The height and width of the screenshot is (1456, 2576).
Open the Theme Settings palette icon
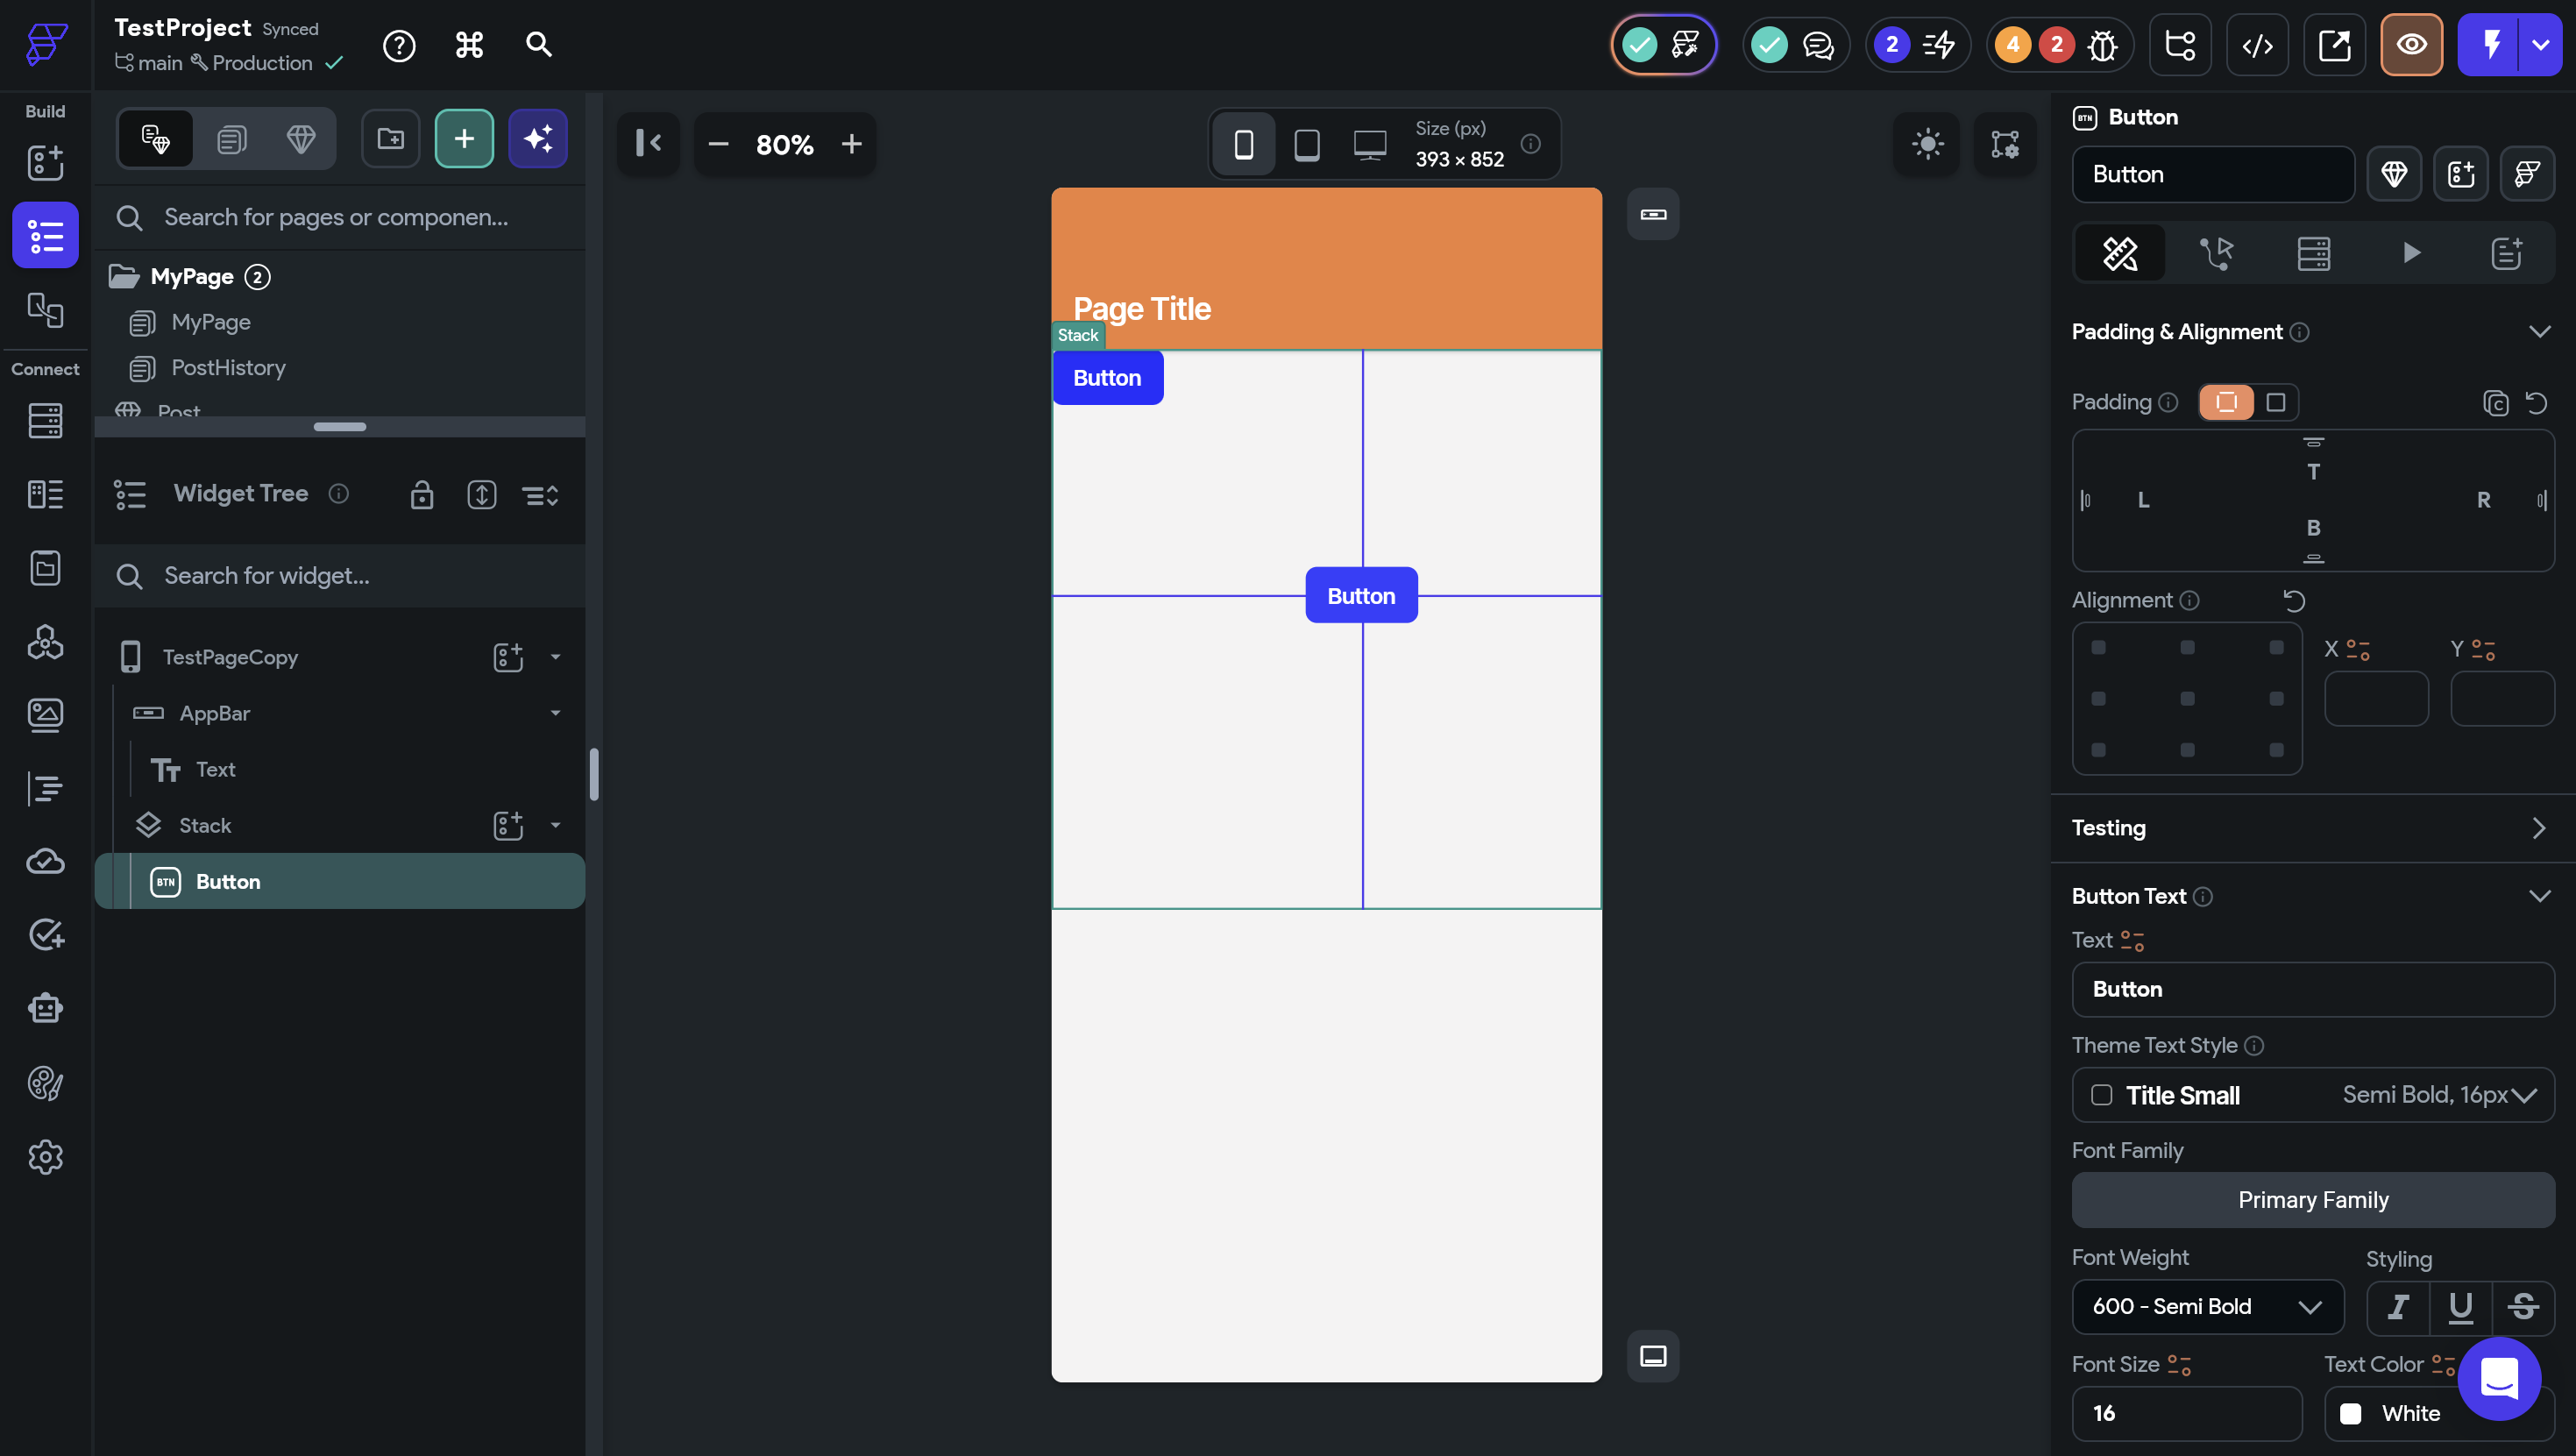pyautogui.click(x=45, y=1083)
